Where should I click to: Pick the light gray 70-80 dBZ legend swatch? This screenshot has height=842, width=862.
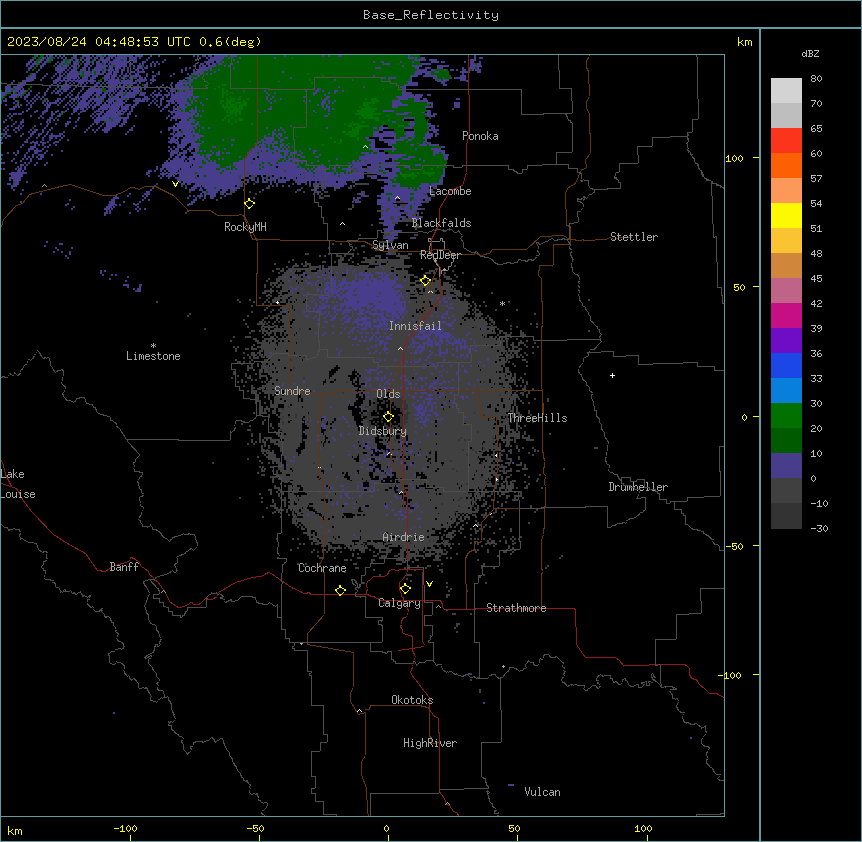(x=786, y=90)
